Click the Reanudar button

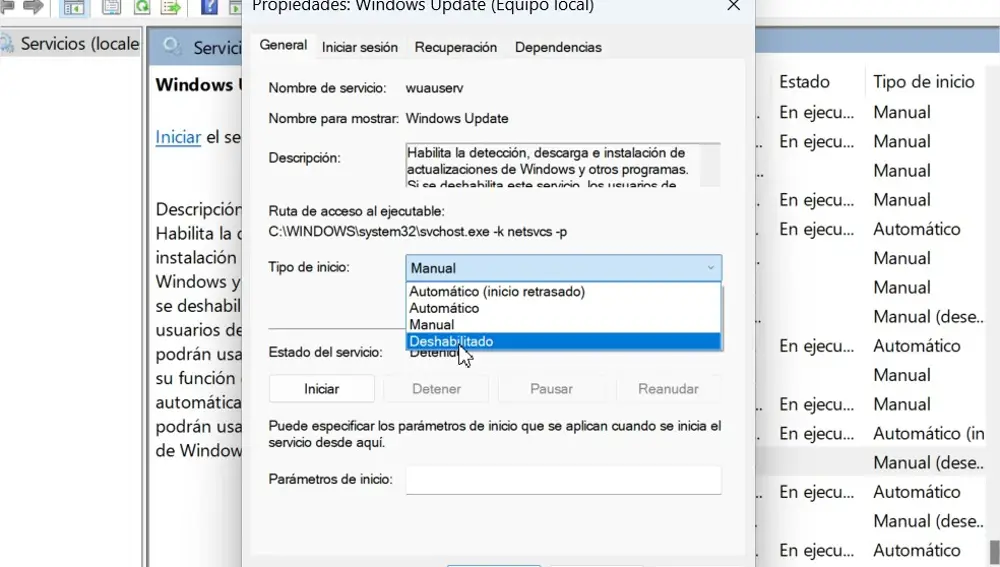pos(668,389)
